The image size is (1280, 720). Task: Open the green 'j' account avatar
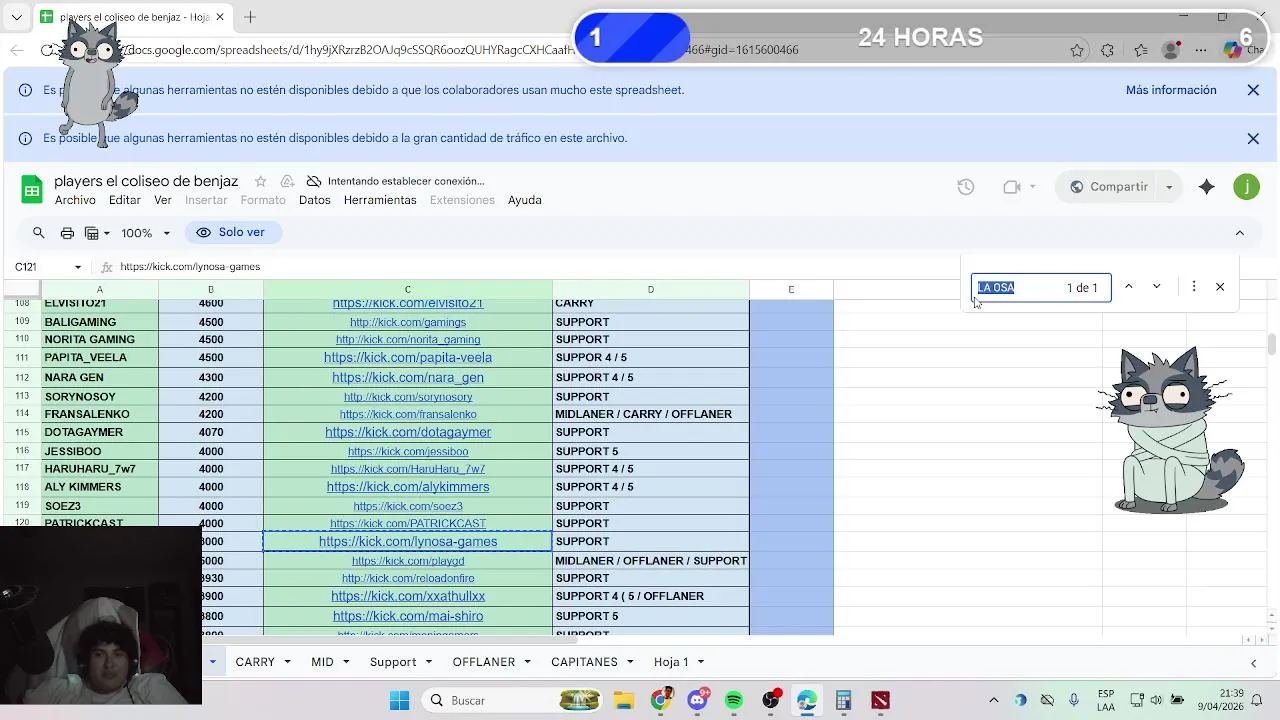1246,187
